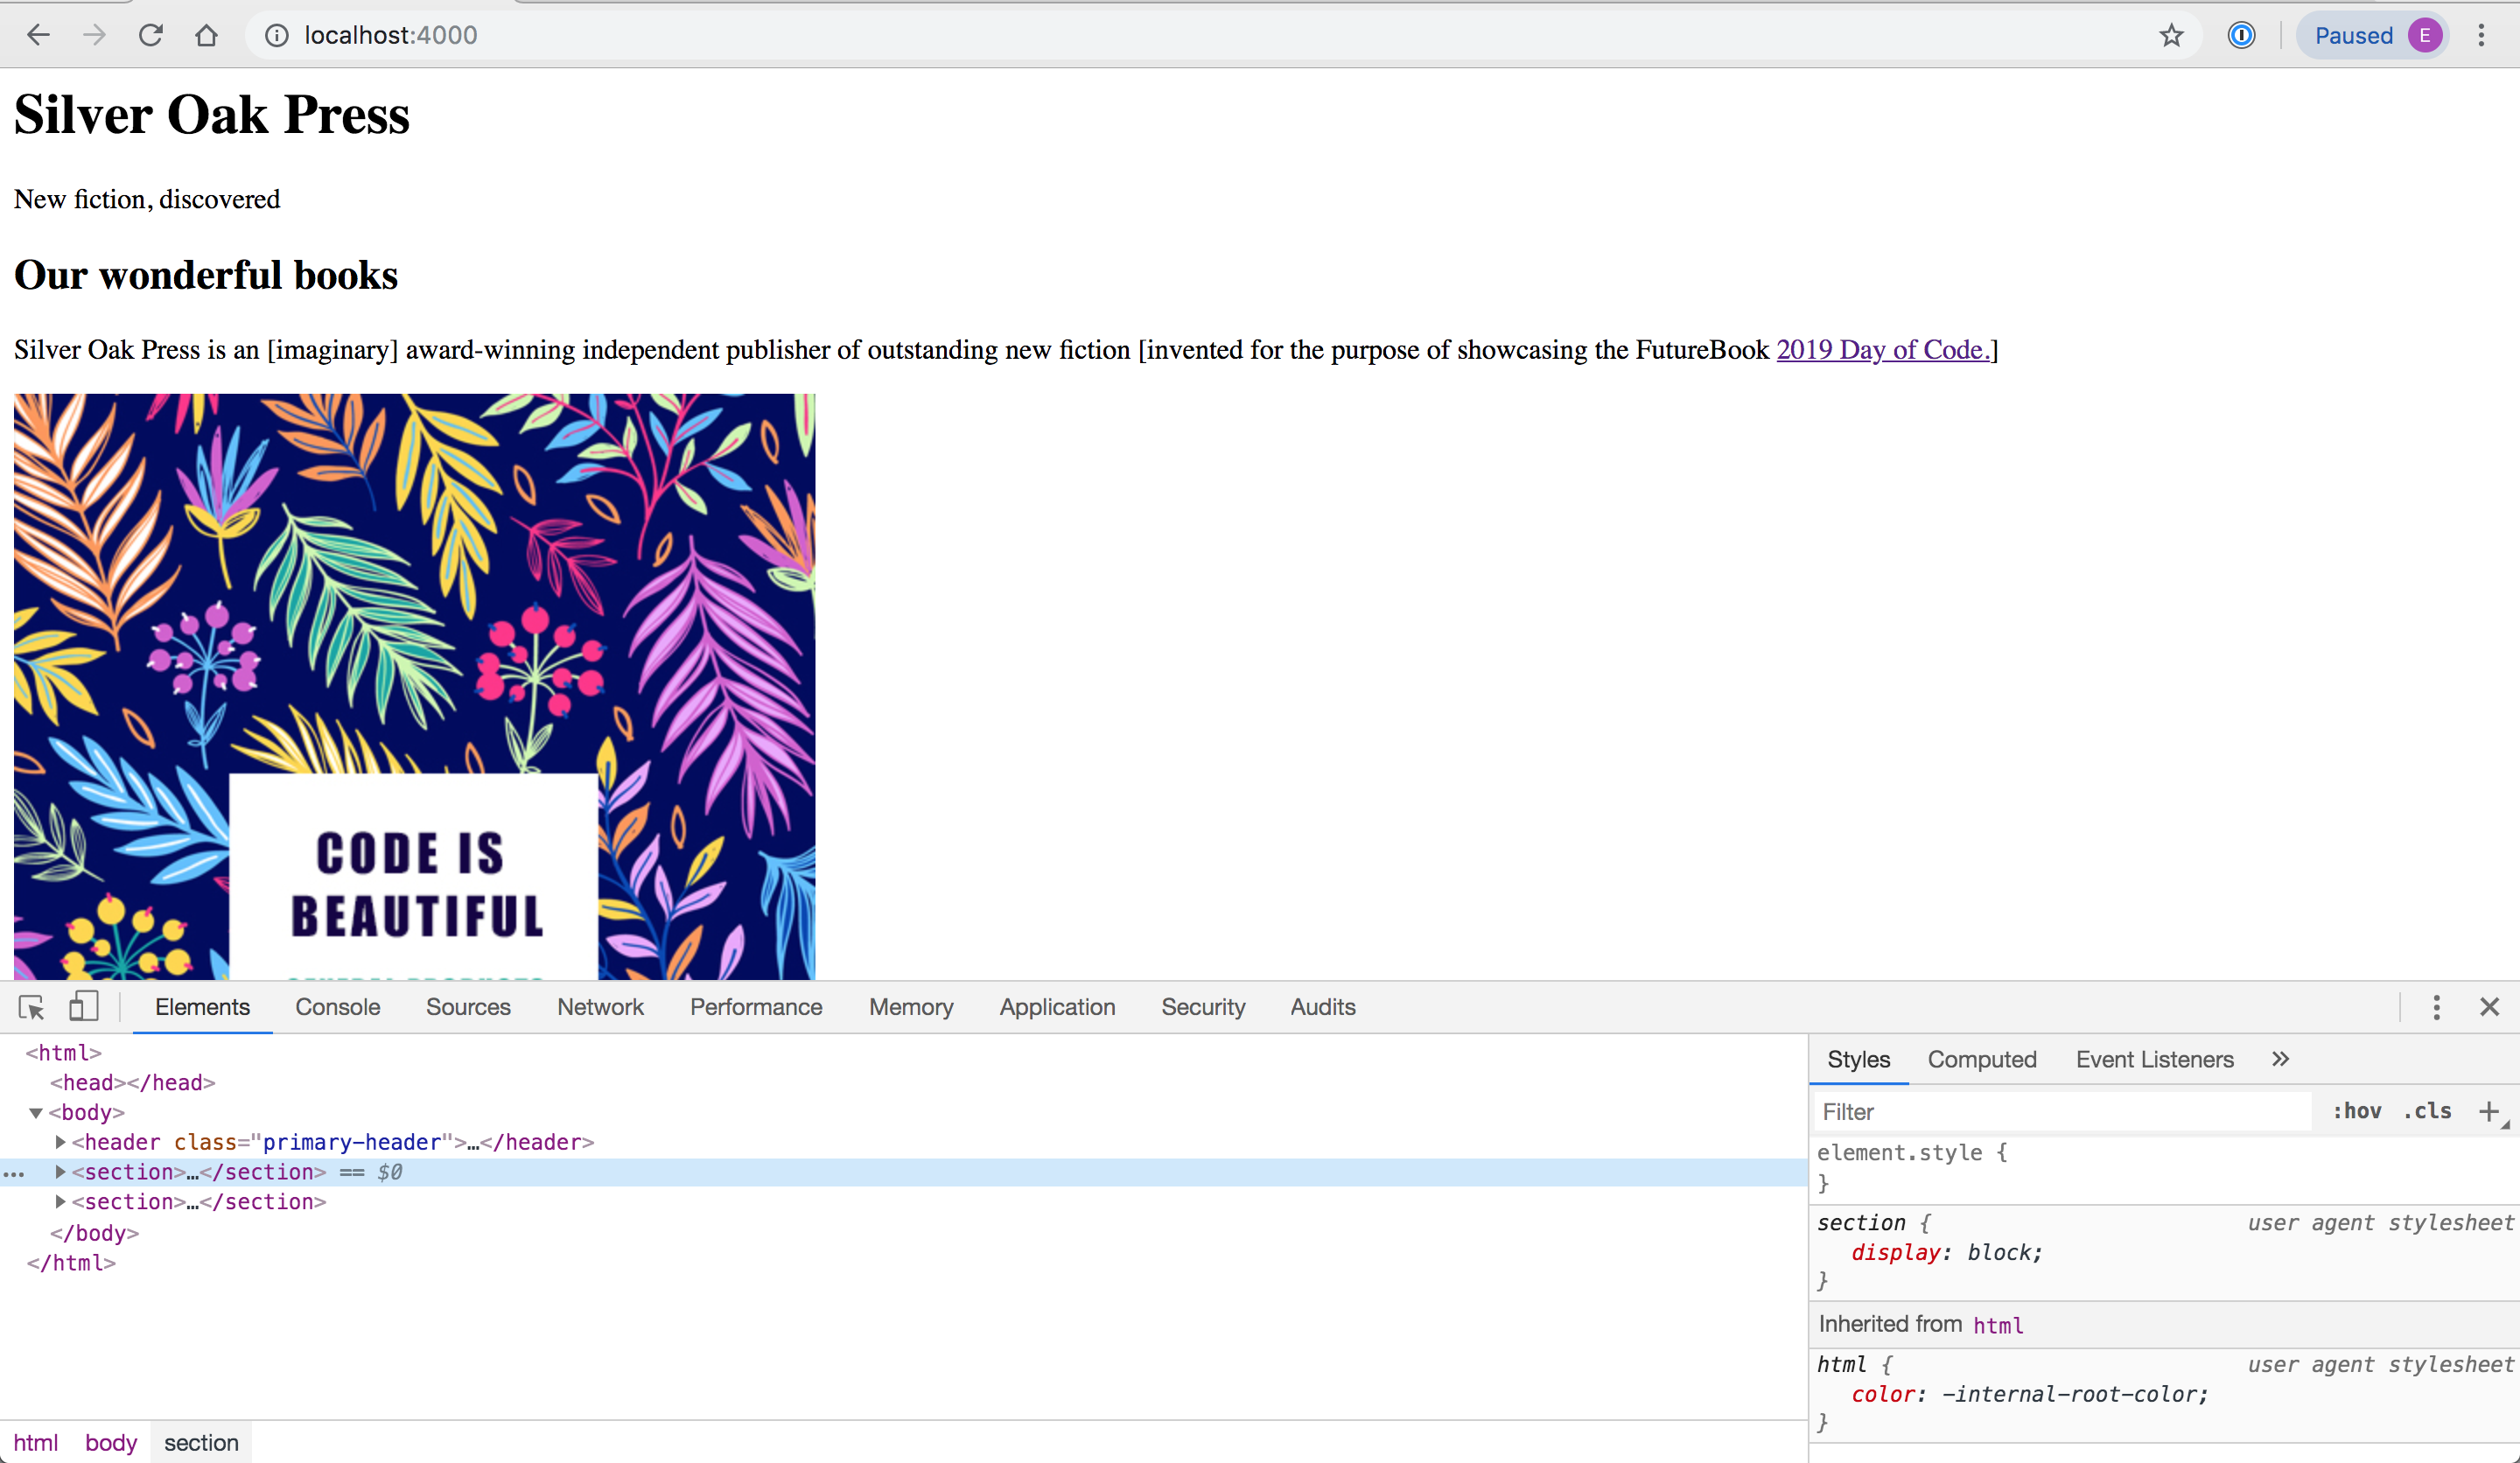This screenshot has width=2520, height=1463.
Task: Select the head element in the tree
Action: [x=133, y=1083]
